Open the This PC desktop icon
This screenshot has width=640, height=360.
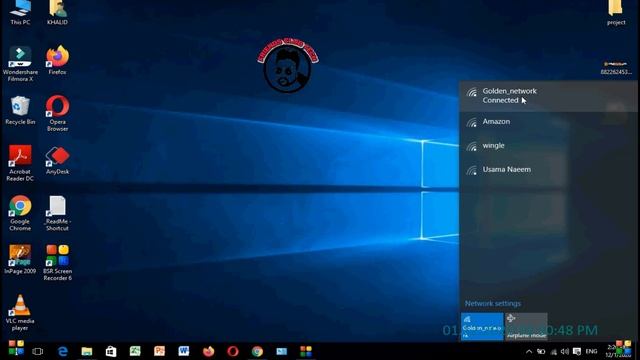[20, 12]
